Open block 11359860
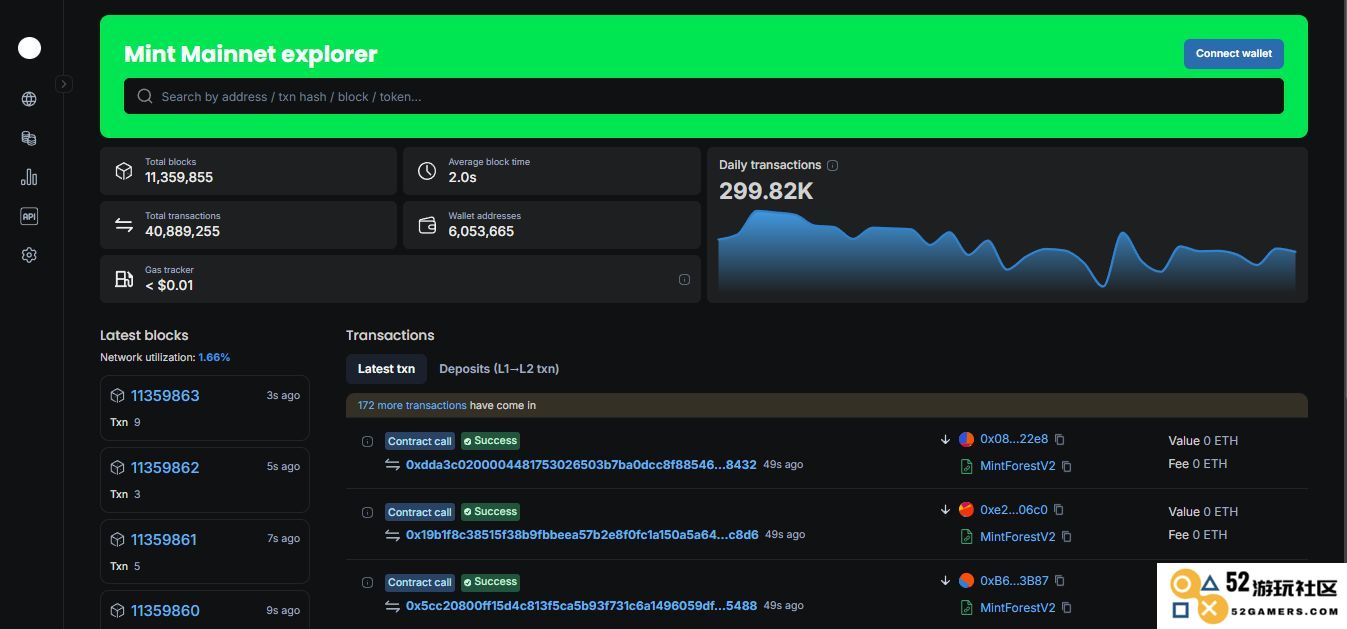Screen dimensions: 1347x629 [165, 610]
